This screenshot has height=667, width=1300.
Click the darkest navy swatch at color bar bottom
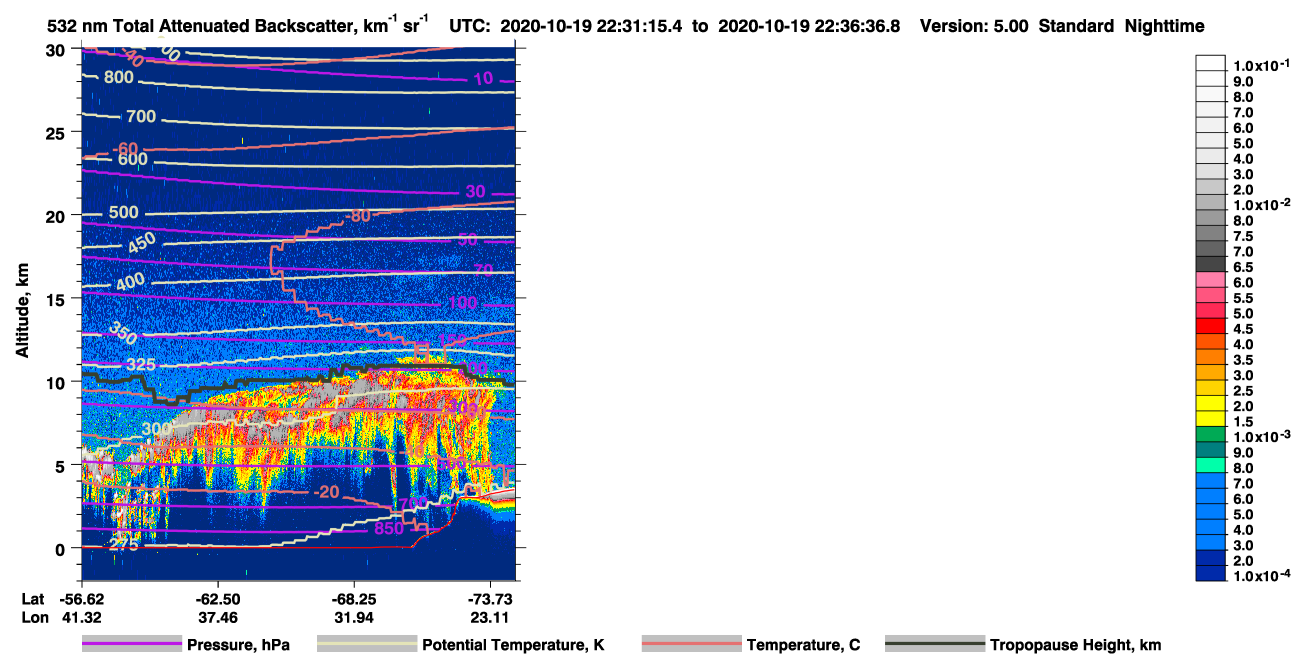[x=1210, y=573]
